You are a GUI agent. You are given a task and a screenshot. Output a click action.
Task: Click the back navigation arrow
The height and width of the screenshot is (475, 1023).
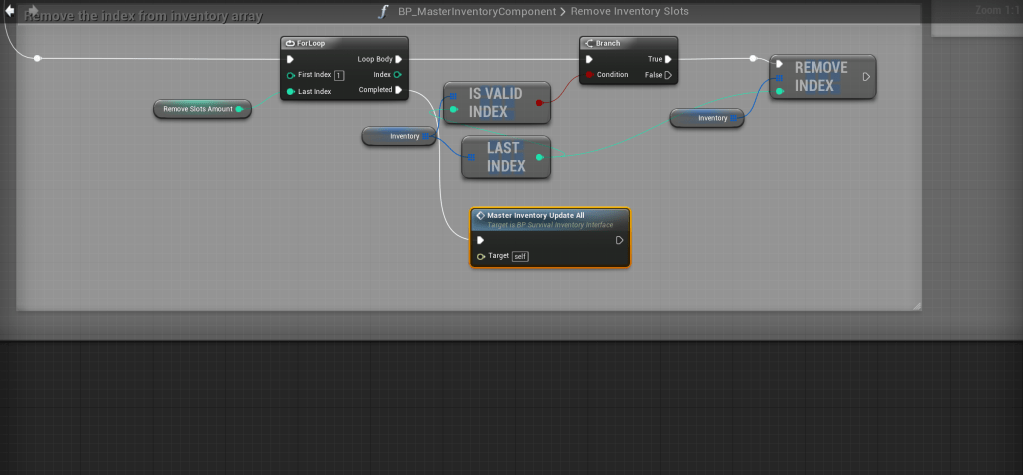click(11, 12)
